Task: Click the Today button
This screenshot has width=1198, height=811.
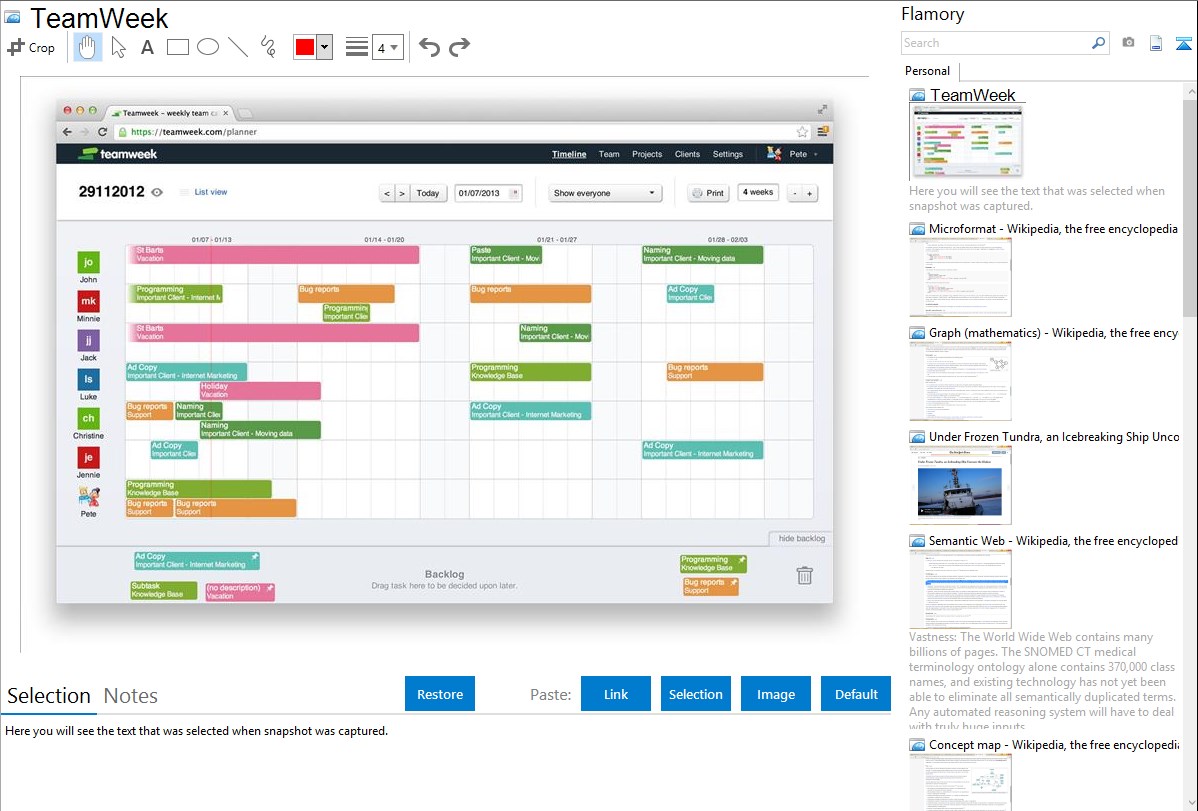Action: [428, 193]
